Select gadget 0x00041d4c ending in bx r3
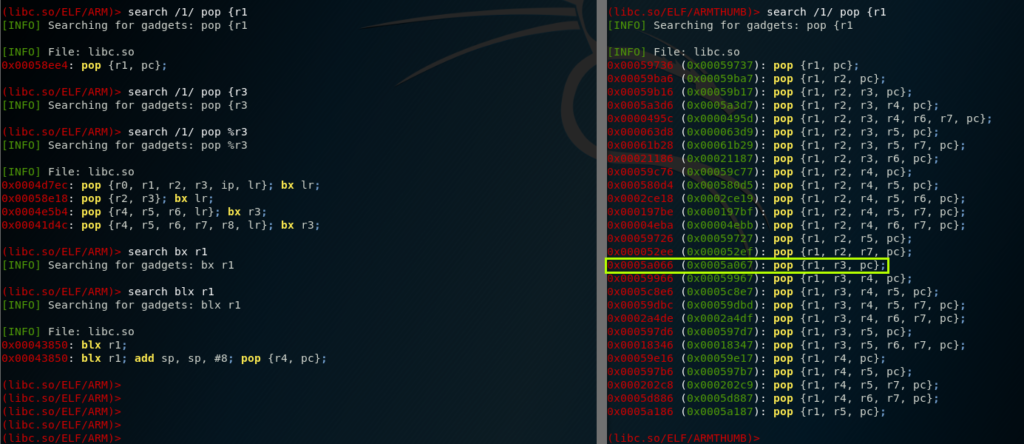 coord(161,225)
